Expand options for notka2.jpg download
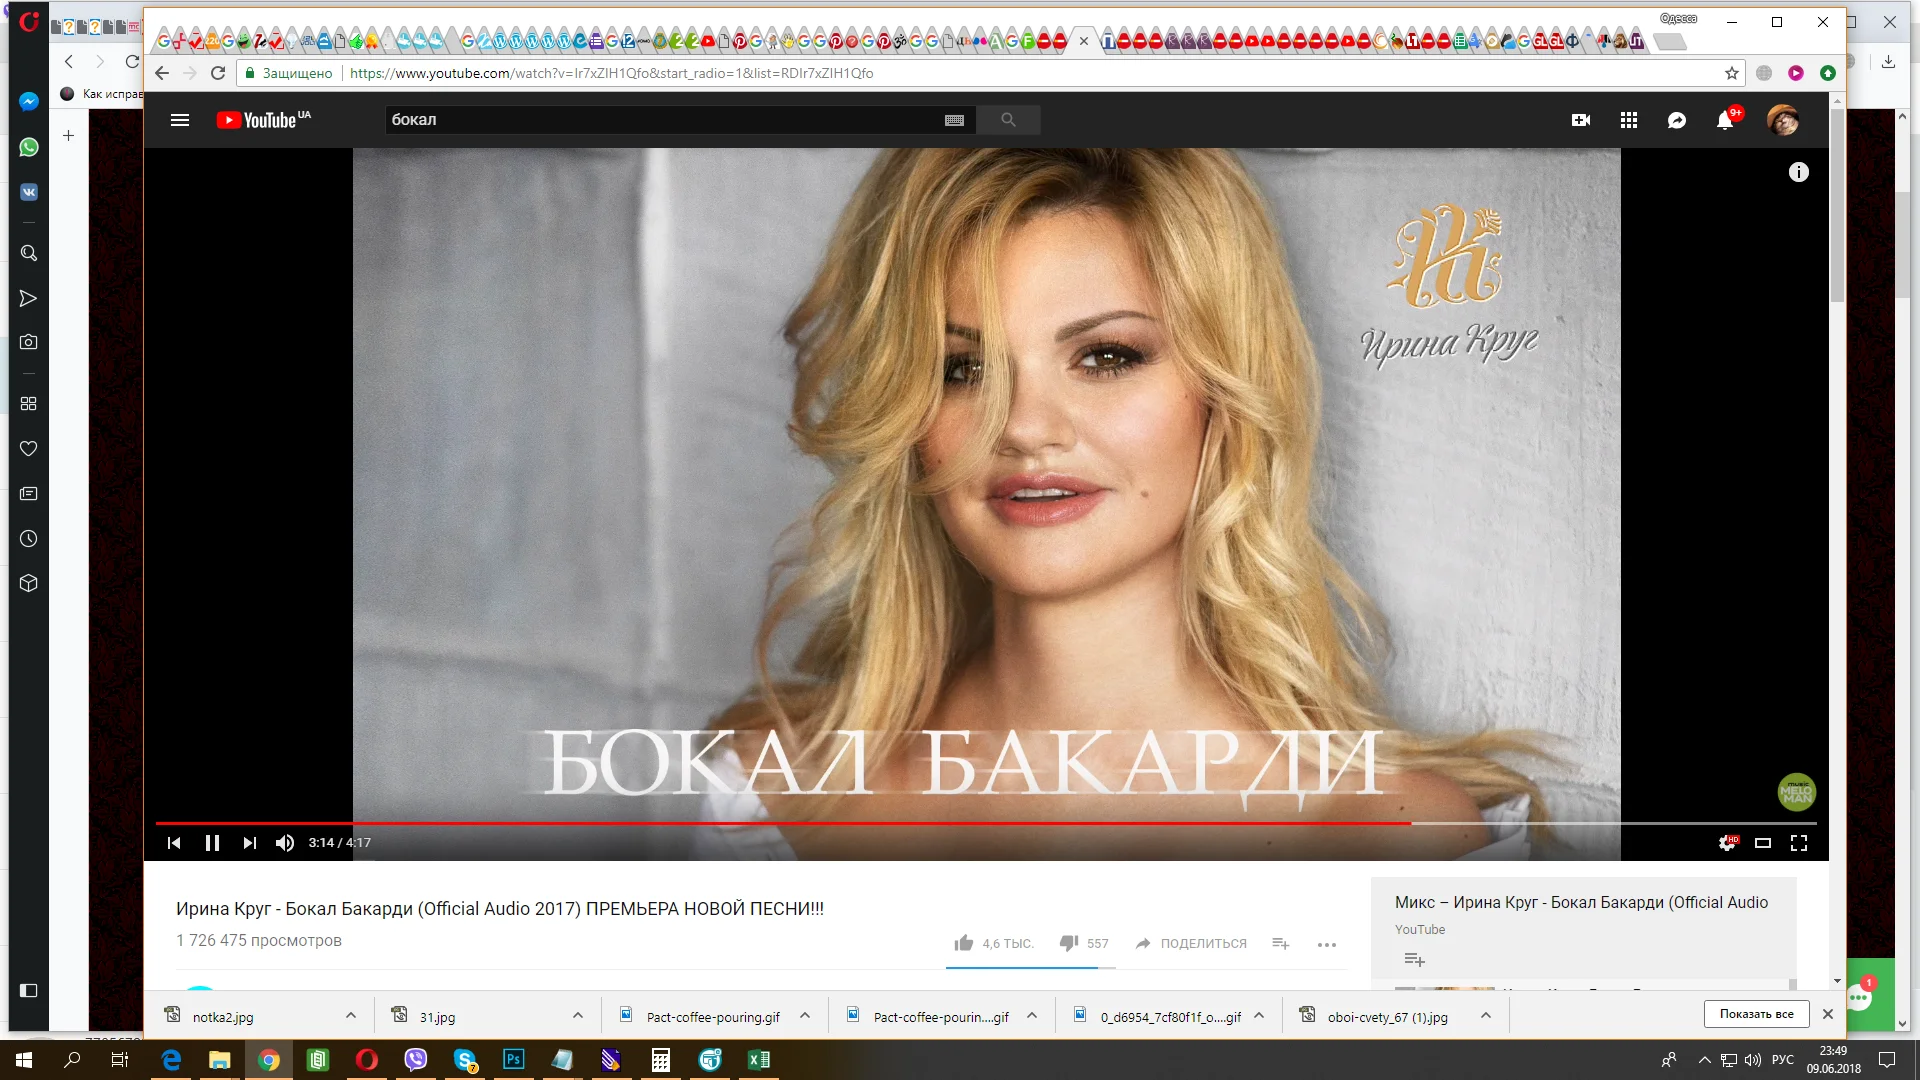 351,1016
